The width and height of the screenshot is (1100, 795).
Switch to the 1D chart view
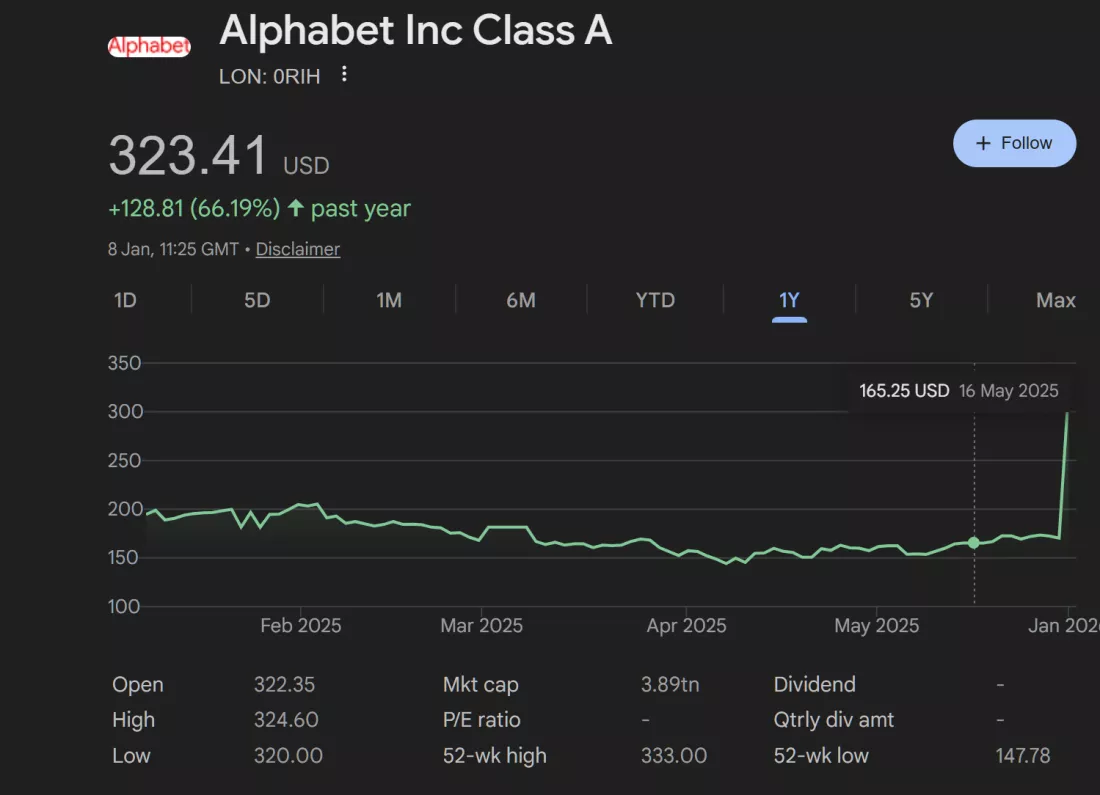(x=125, y=300)
